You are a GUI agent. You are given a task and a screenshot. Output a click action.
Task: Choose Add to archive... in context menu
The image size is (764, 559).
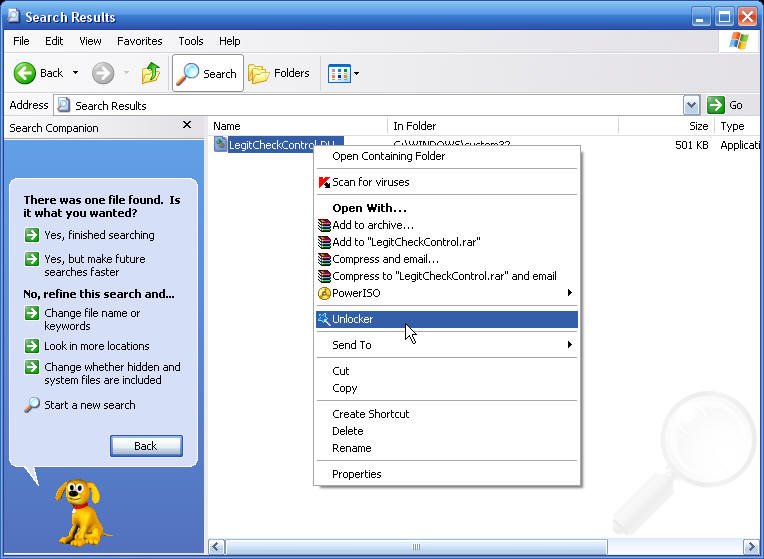pyautogui.click(x=447, y=225)
